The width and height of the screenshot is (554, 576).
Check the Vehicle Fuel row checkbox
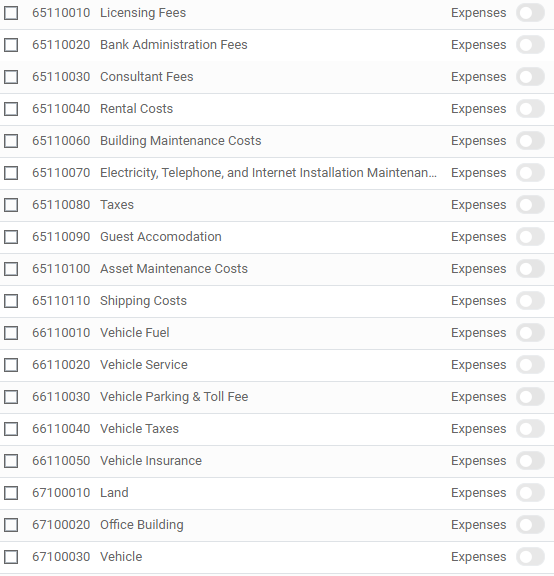[11, 333]
